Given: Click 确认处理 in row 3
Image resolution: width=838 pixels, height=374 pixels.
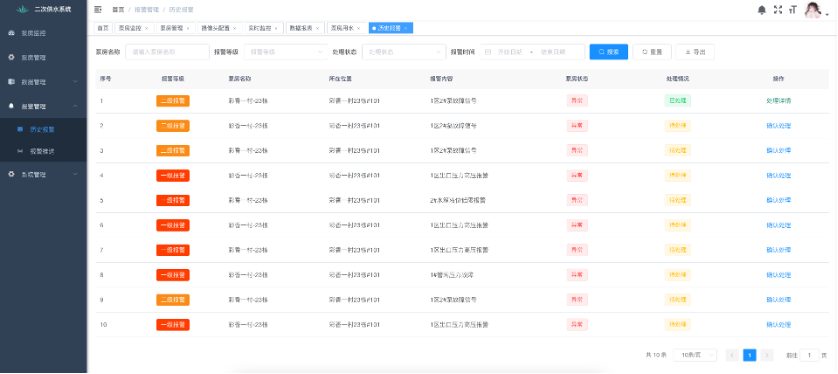Looking at the screenshot, I should [x=778, y=151].
